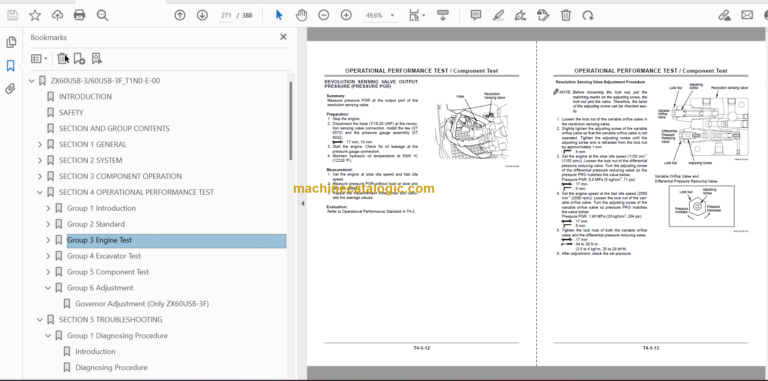Jump to SECTION AND GROUP CONTENTS

pyautogui.click(x=114, y=128)
